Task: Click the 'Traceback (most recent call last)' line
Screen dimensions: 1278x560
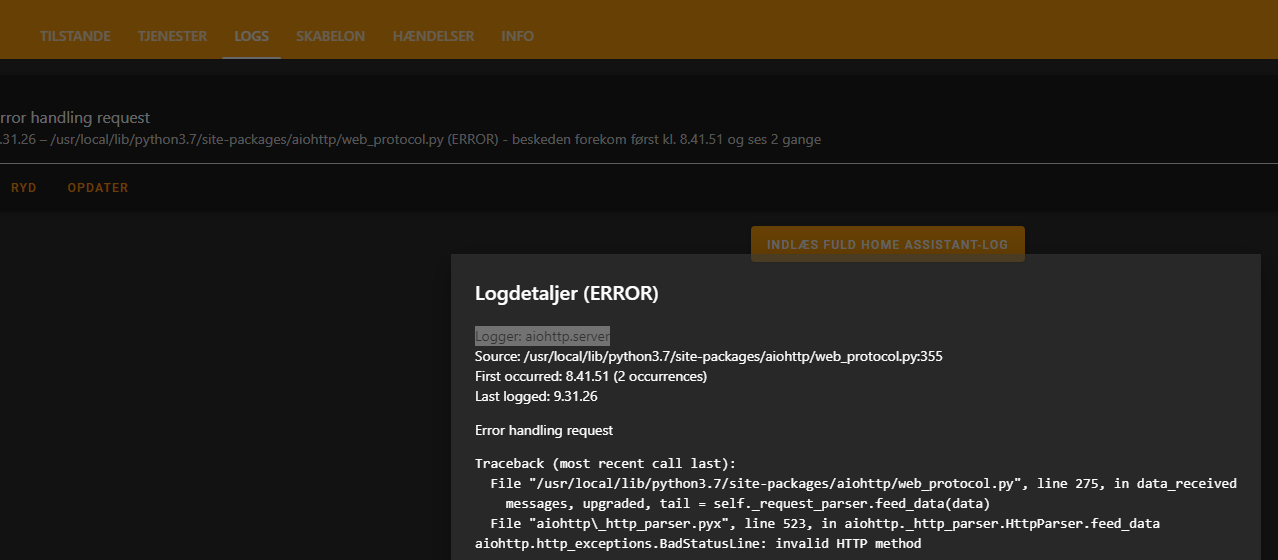Action: tap(605, 463)
